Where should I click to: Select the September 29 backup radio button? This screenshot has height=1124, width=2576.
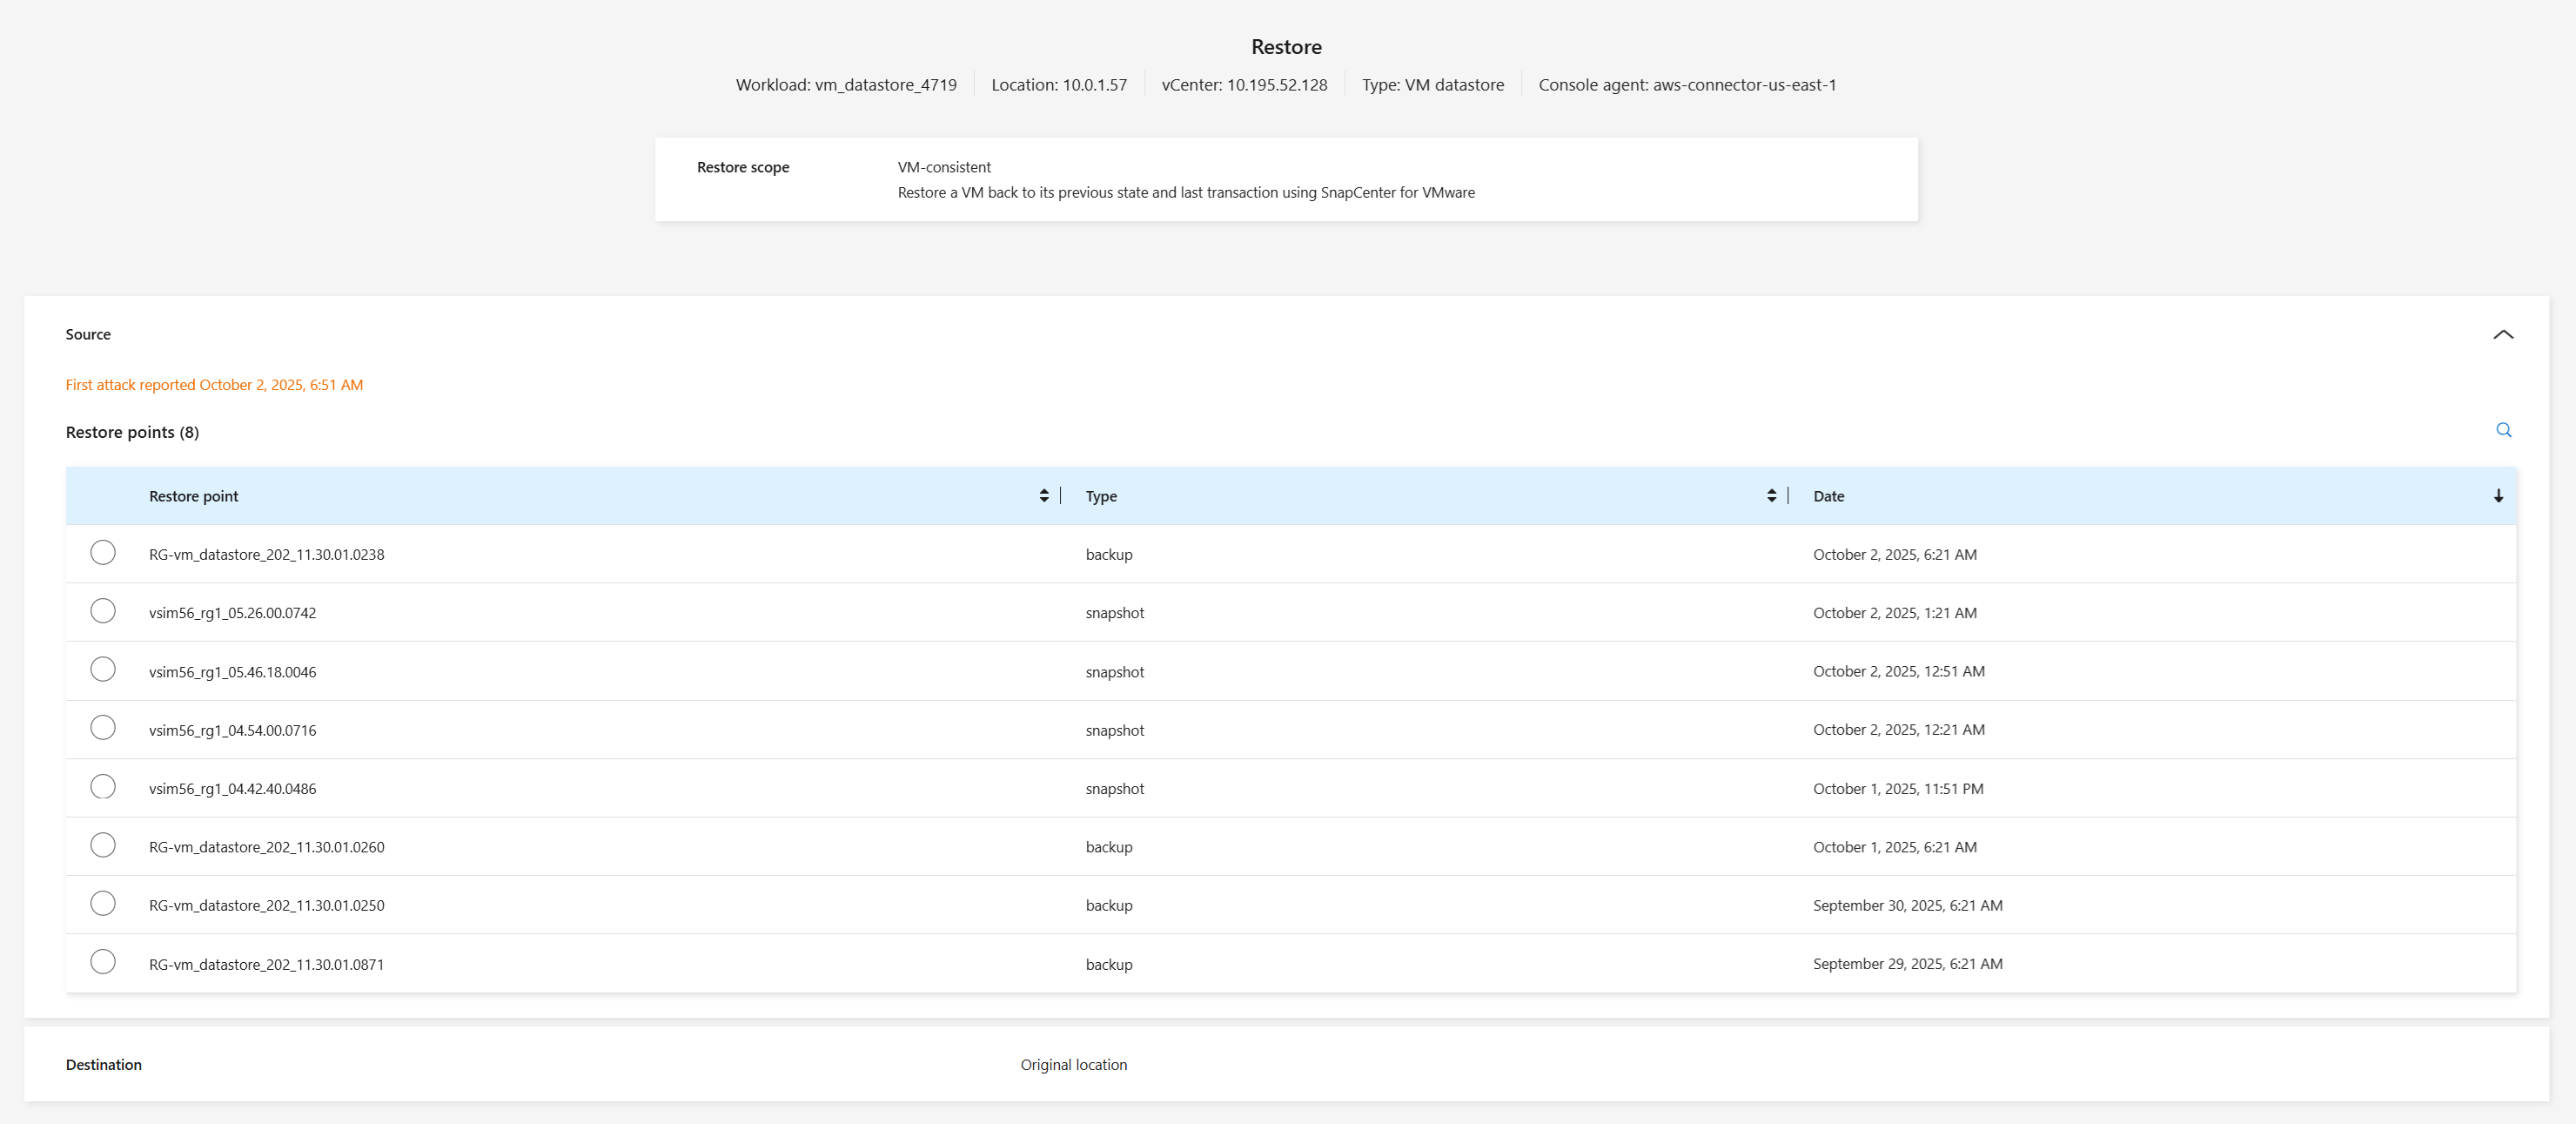103,962
